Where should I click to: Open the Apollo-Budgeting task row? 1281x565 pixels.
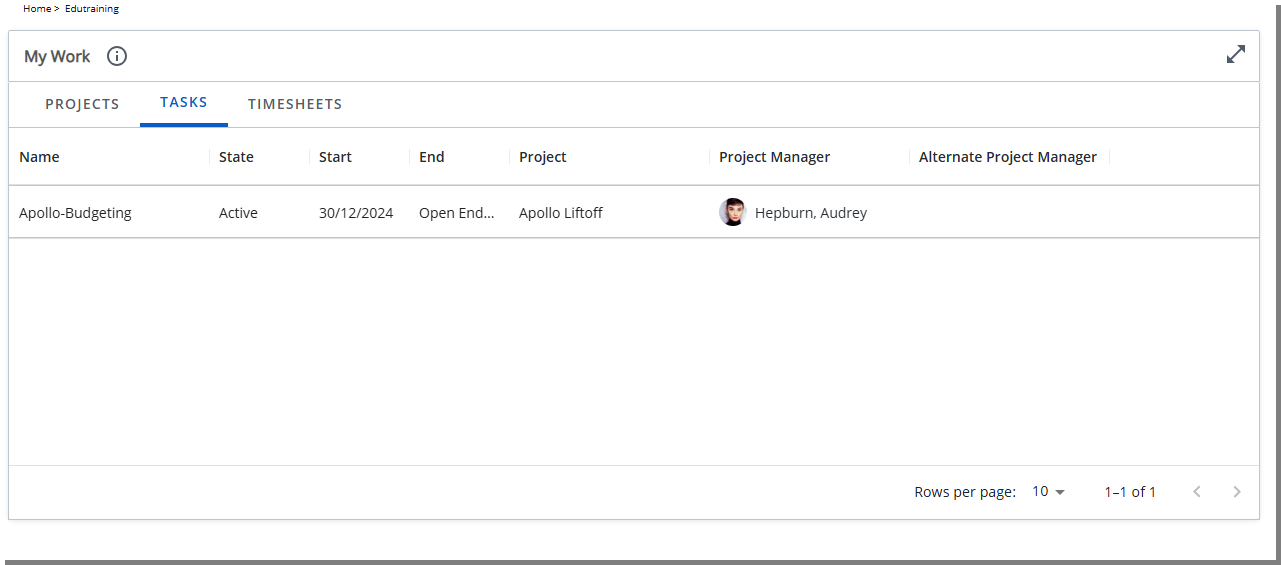pyautogui.click(x=75, y=213)
